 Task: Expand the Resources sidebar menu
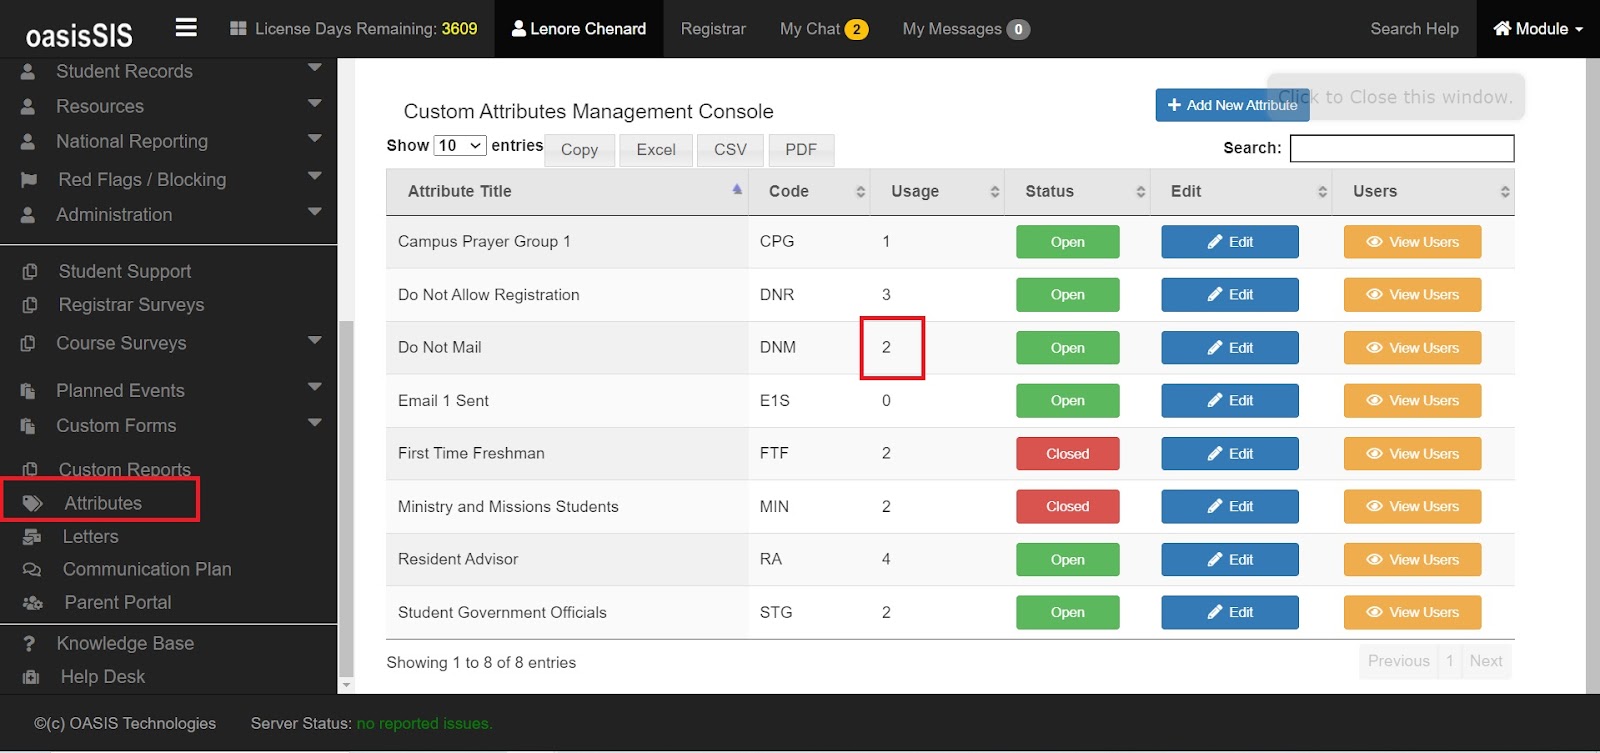click(315, 103)
